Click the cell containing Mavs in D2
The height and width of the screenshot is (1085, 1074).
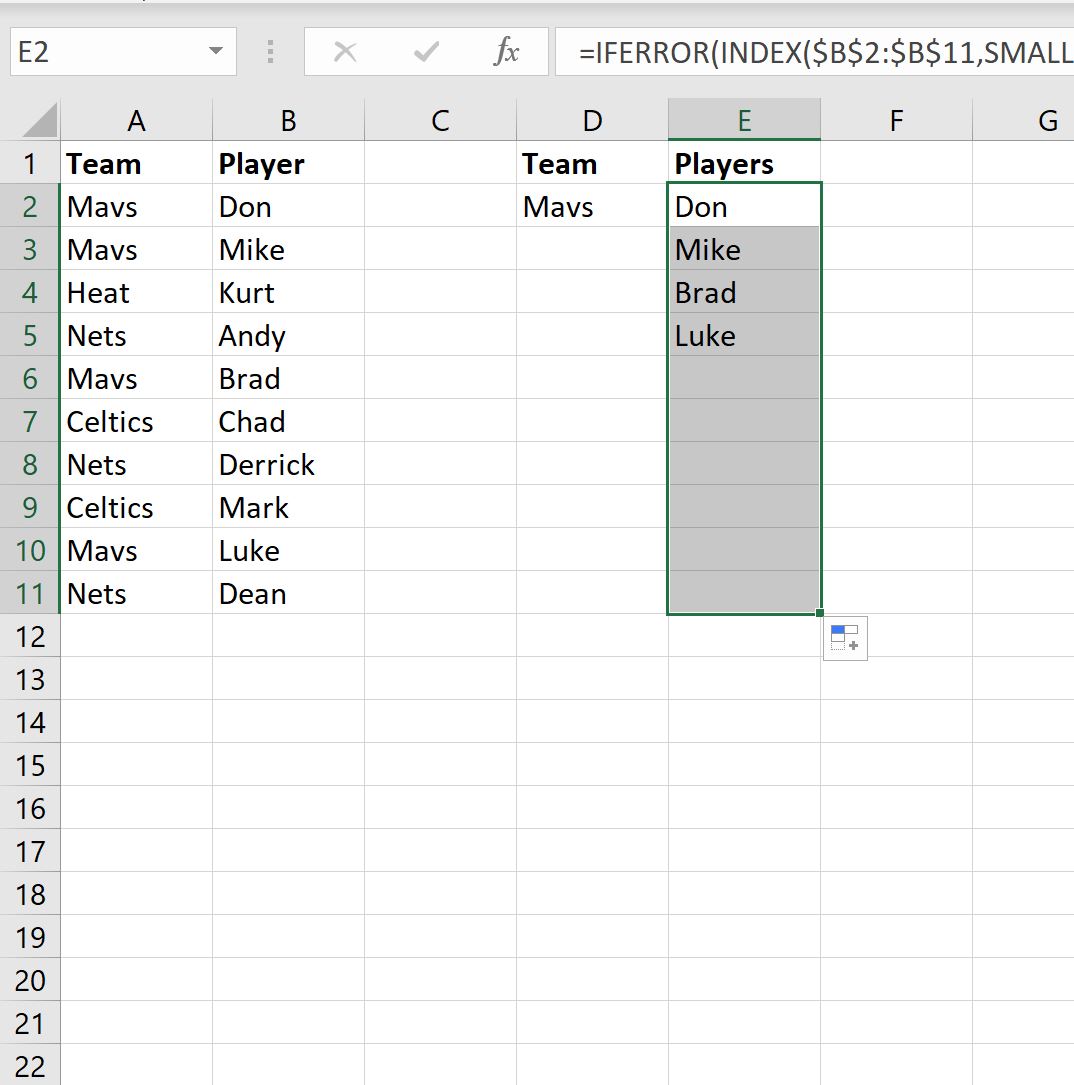pyautogui.click(x=592, y=206)
